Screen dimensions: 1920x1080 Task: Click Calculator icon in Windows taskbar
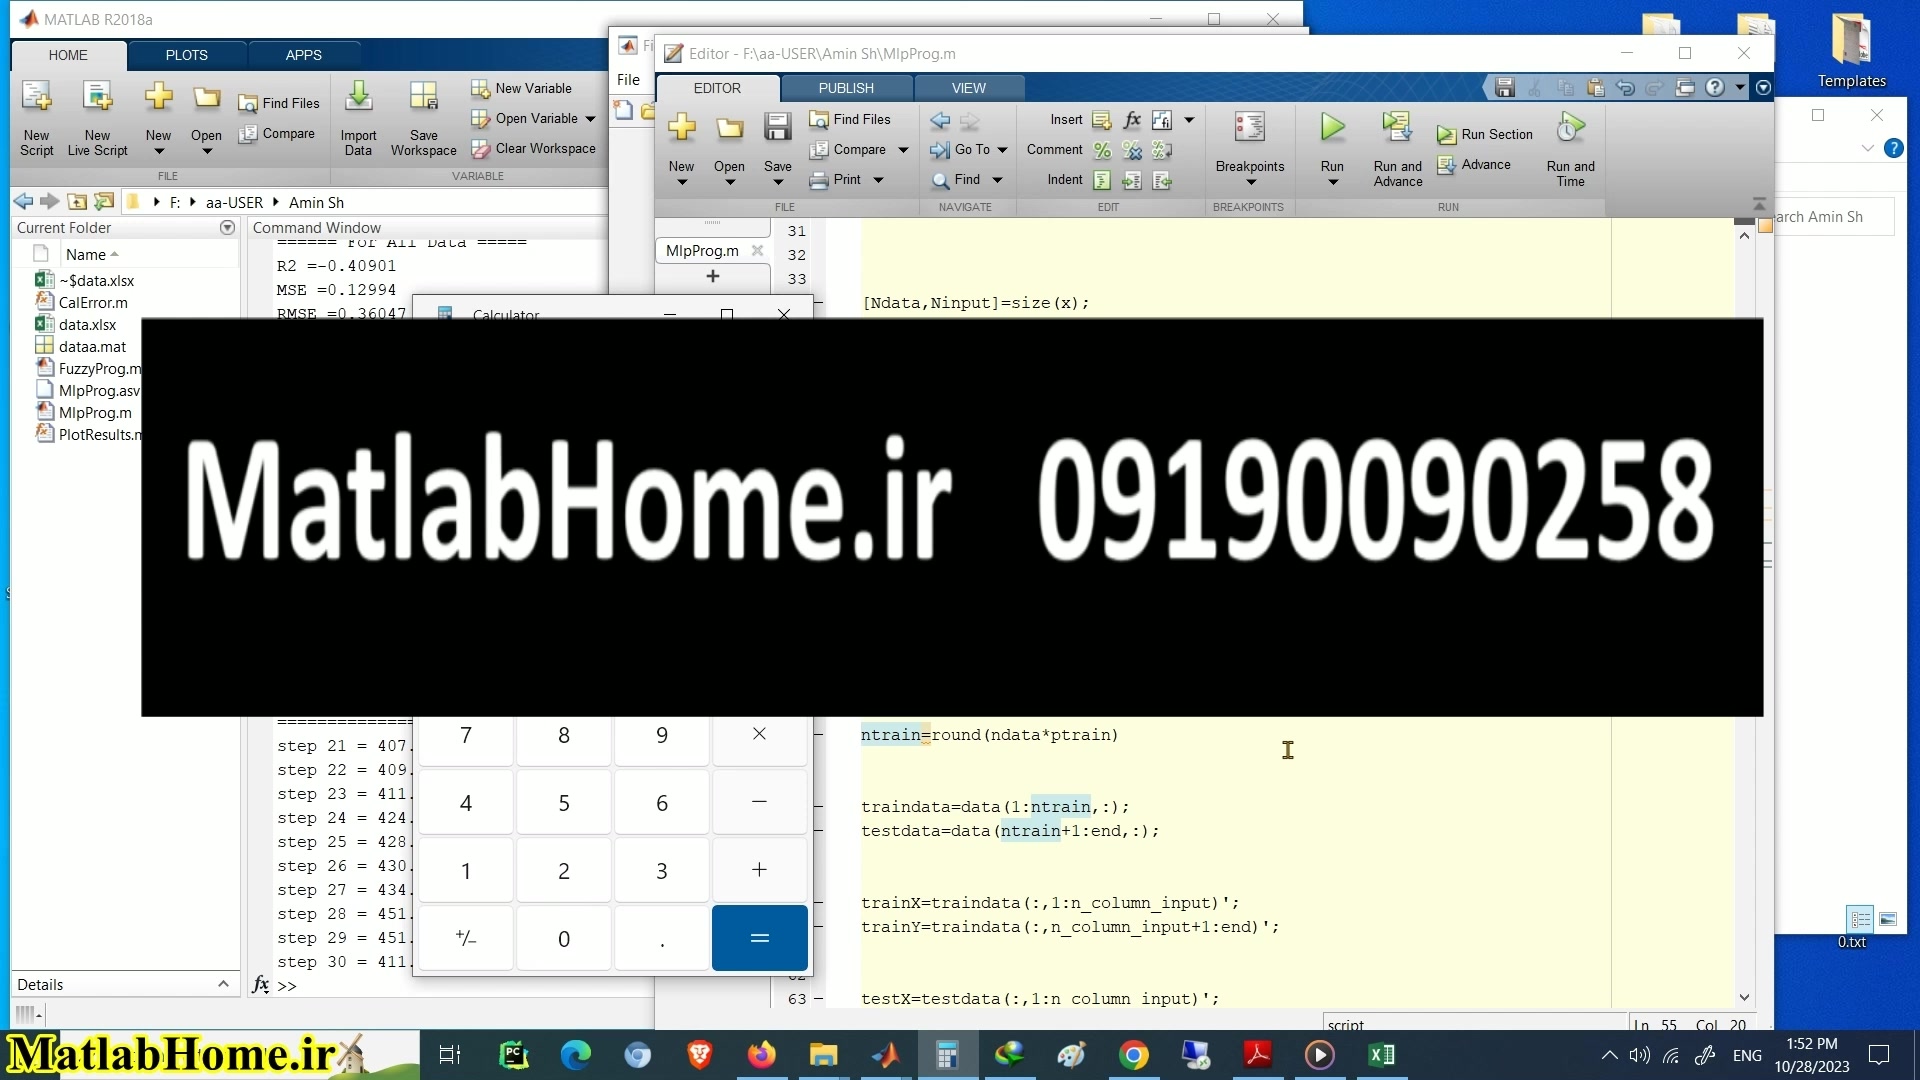click(947, 1054)
